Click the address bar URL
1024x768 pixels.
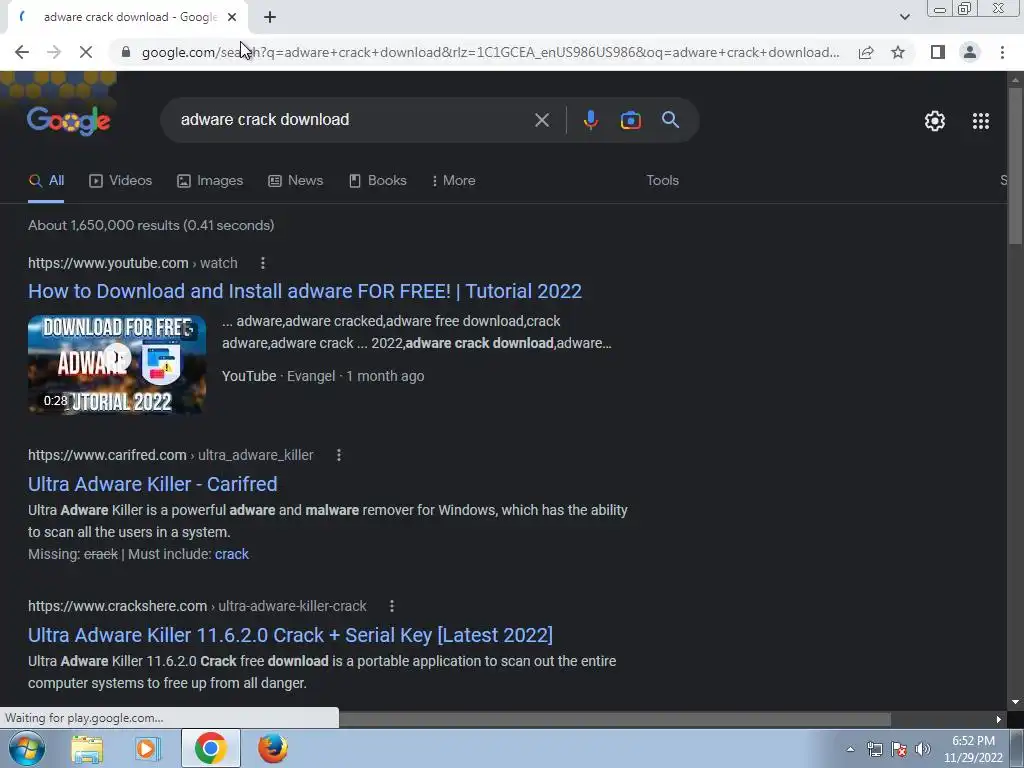(490, 52)
